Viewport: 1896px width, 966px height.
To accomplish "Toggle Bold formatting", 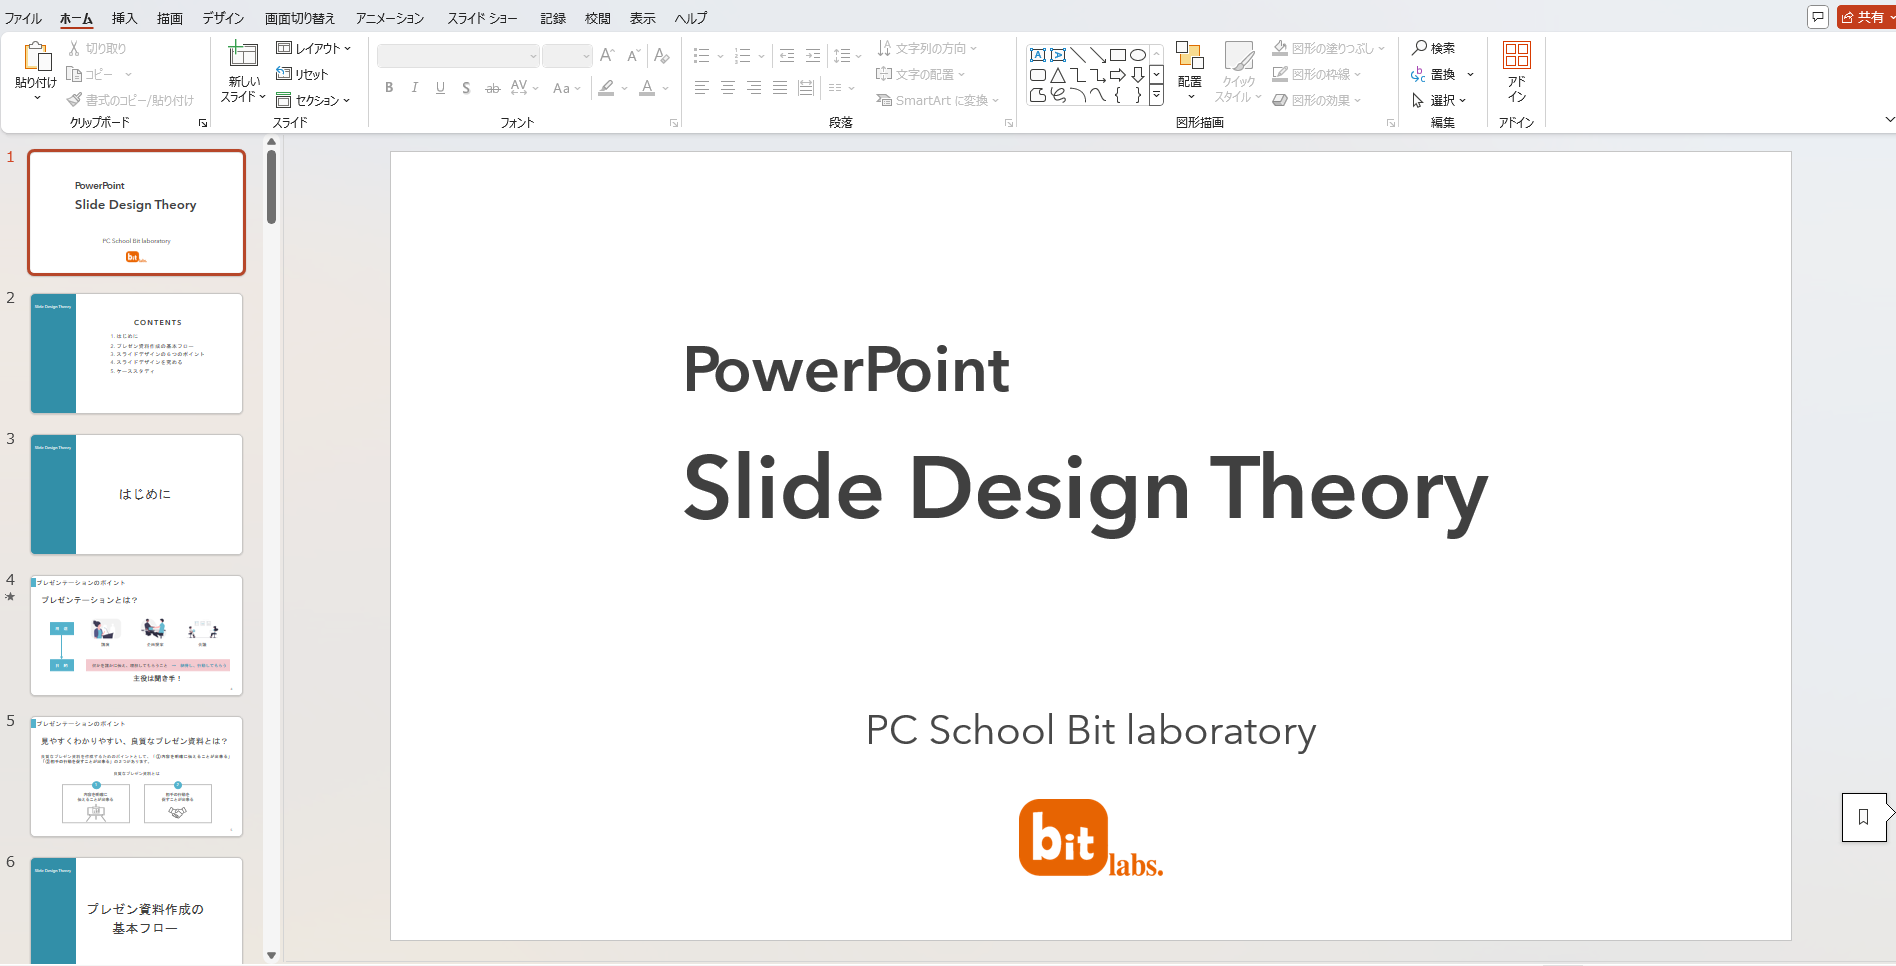I will point(389,88).
